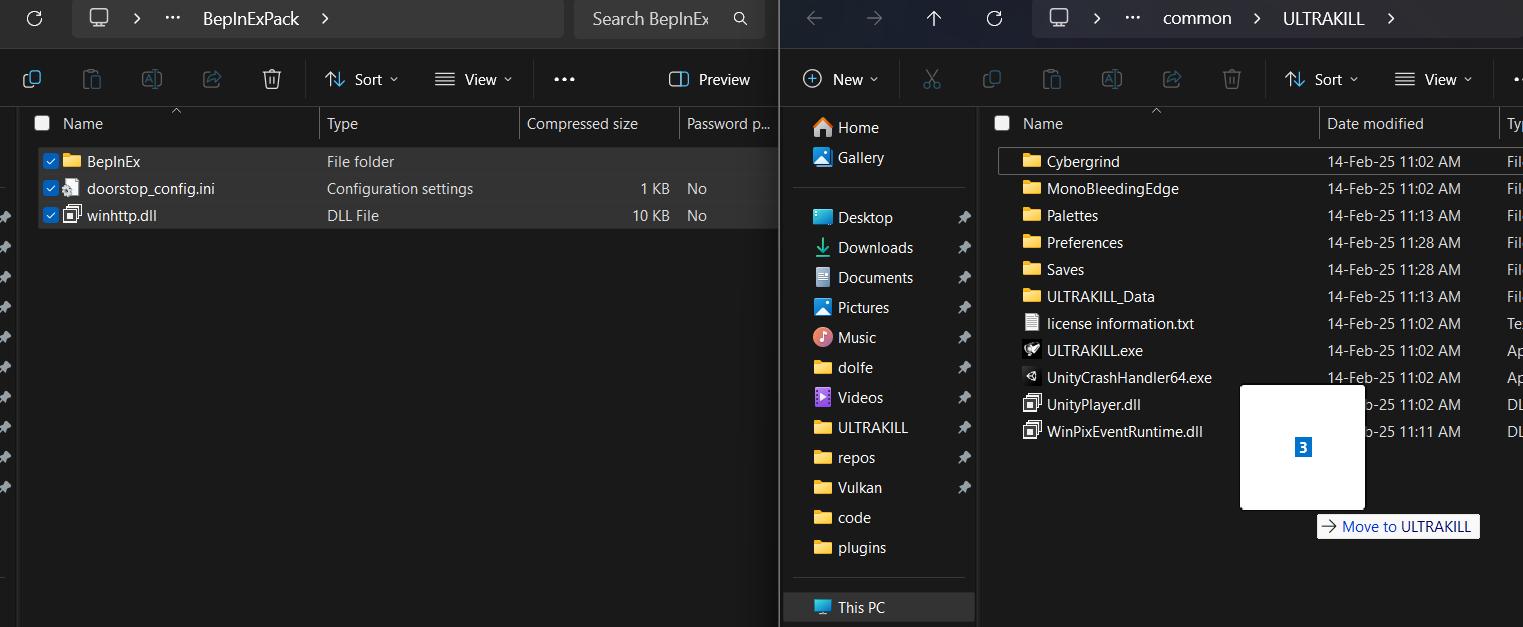
Task: Toggle select-all checkbox in BepInExPack window
Action: point(42,123)
